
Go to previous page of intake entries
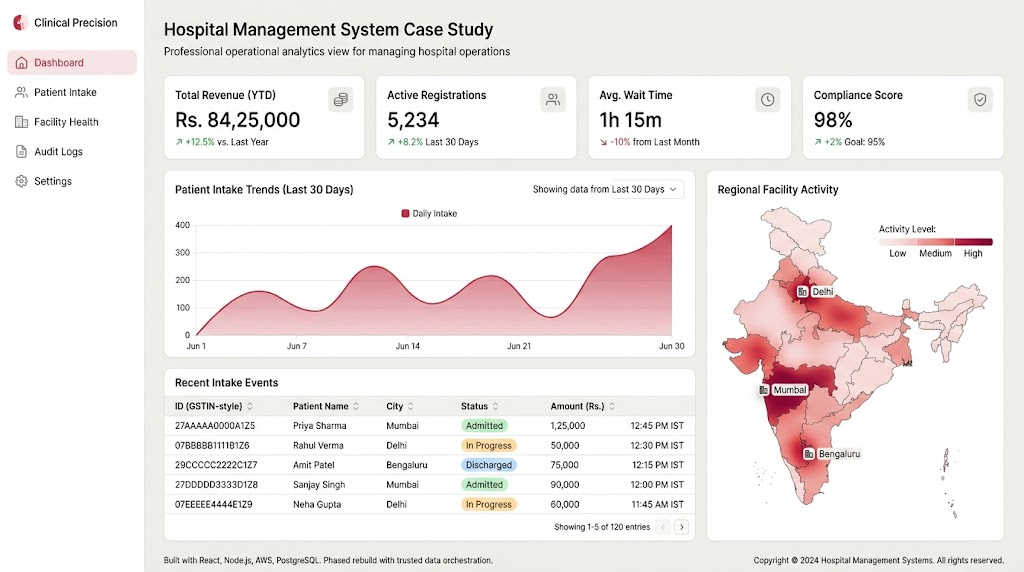pyautogui.click(x=663, y=527)
